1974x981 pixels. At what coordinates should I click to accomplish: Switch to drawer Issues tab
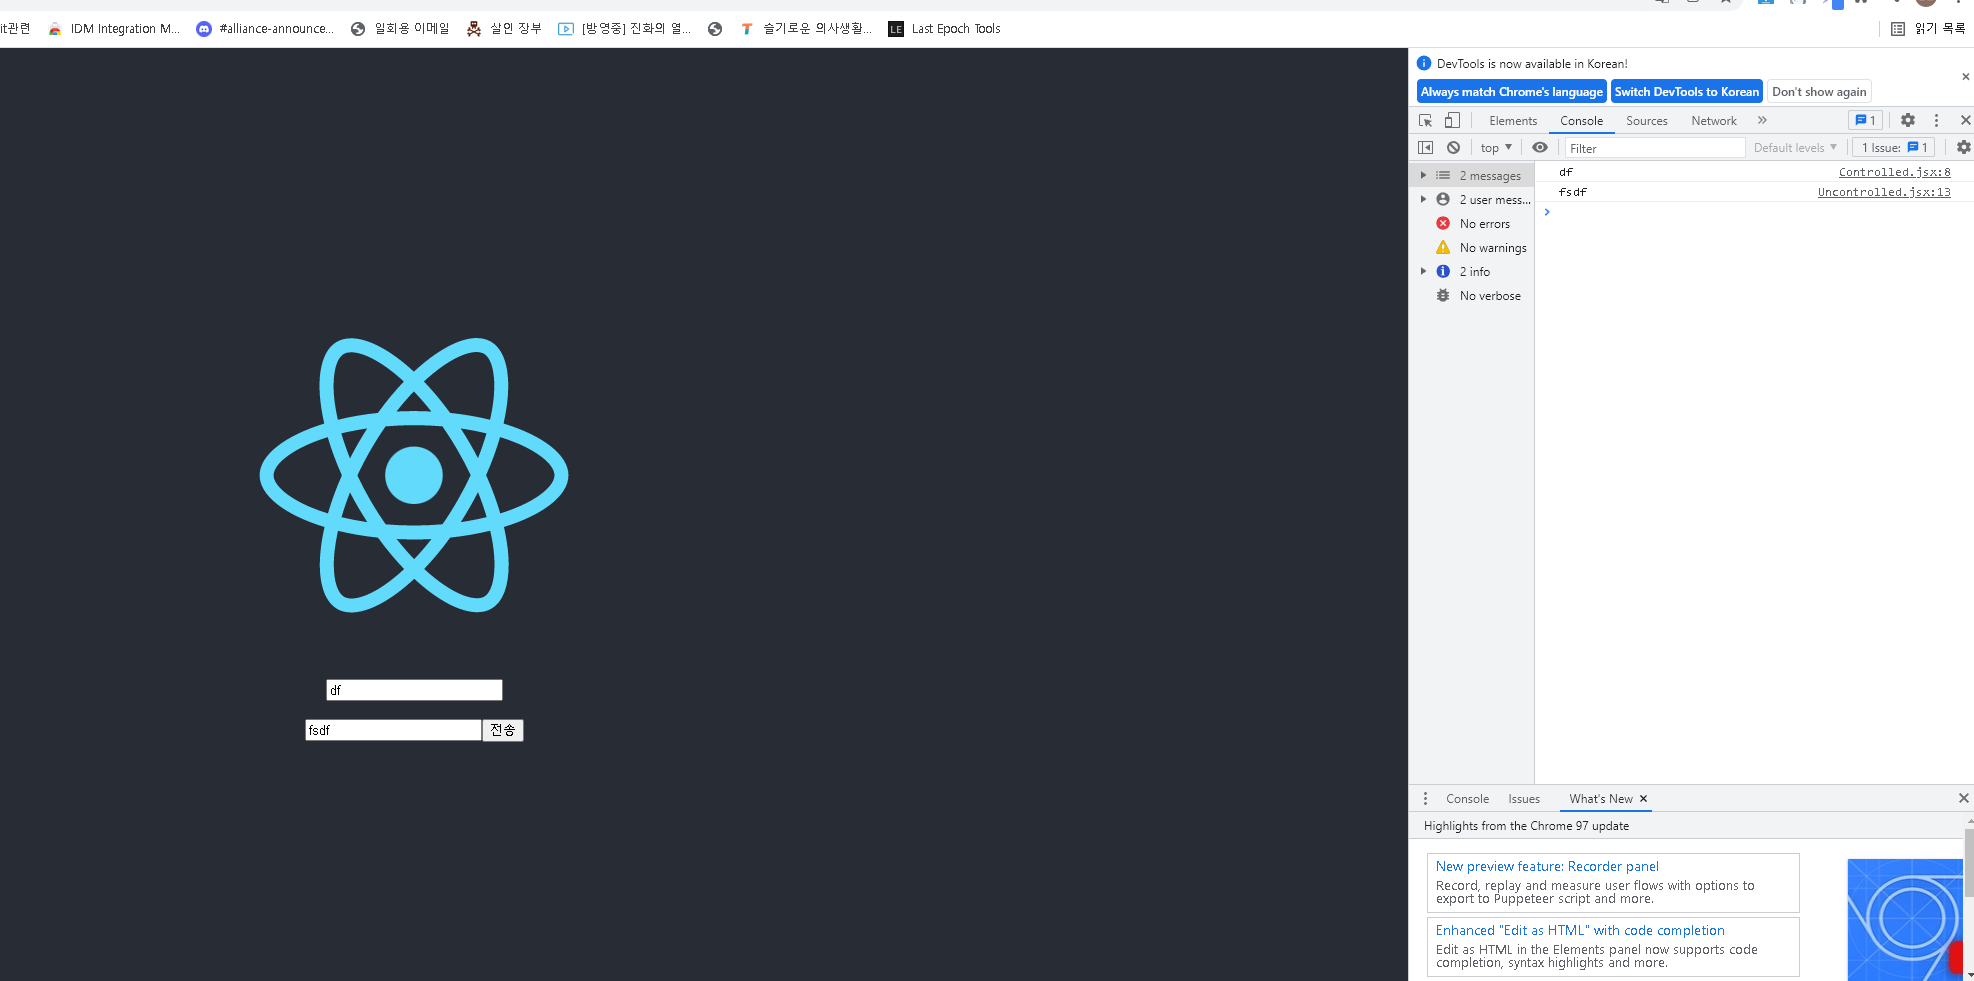point(1524,799)
